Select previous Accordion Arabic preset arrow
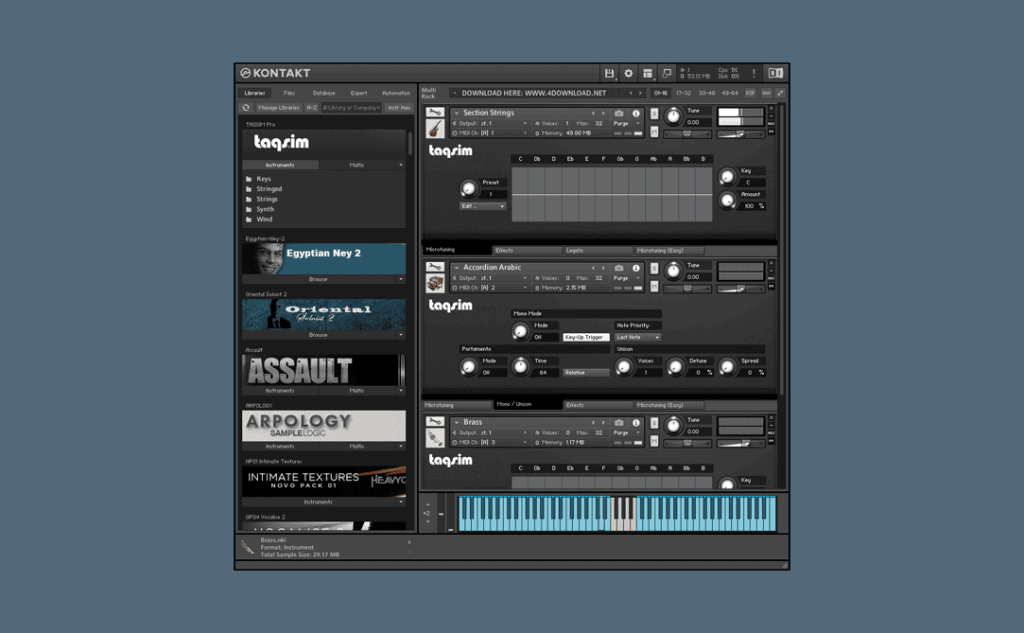This screenshot has height=633, width=1024. [x=593, y=268]
